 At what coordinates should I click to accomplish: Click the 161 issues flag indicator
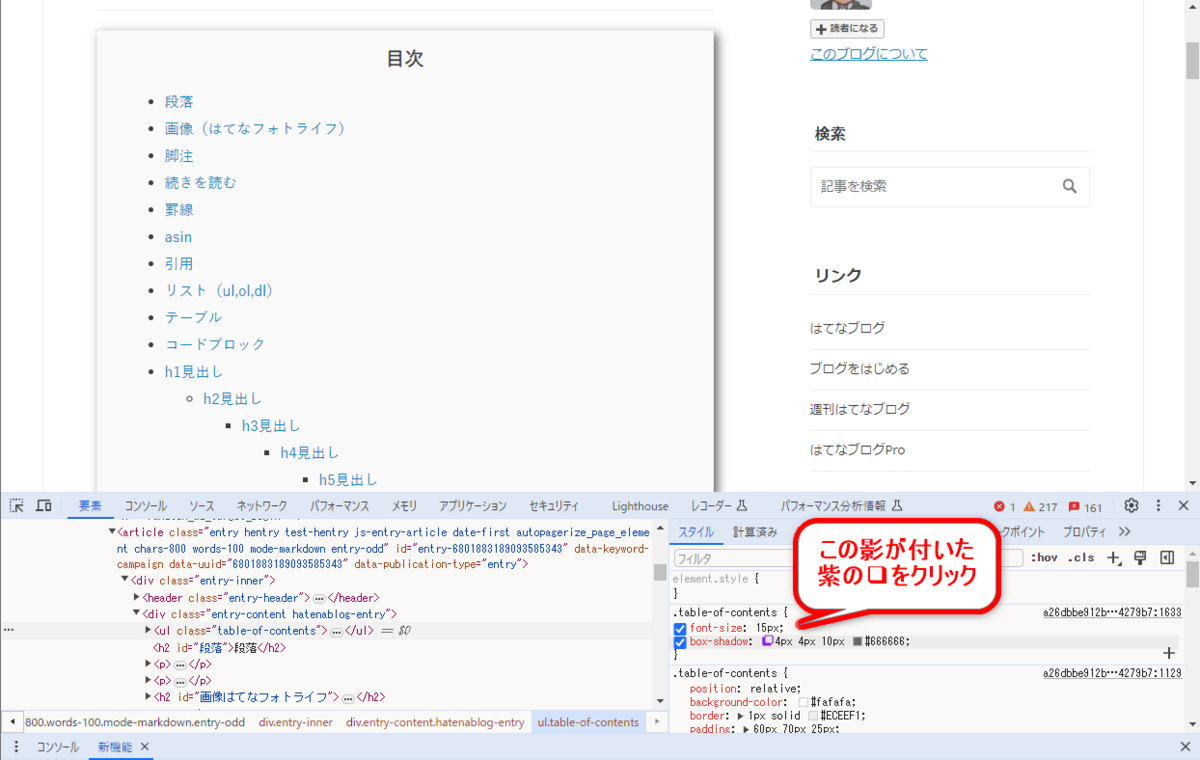1085,507
